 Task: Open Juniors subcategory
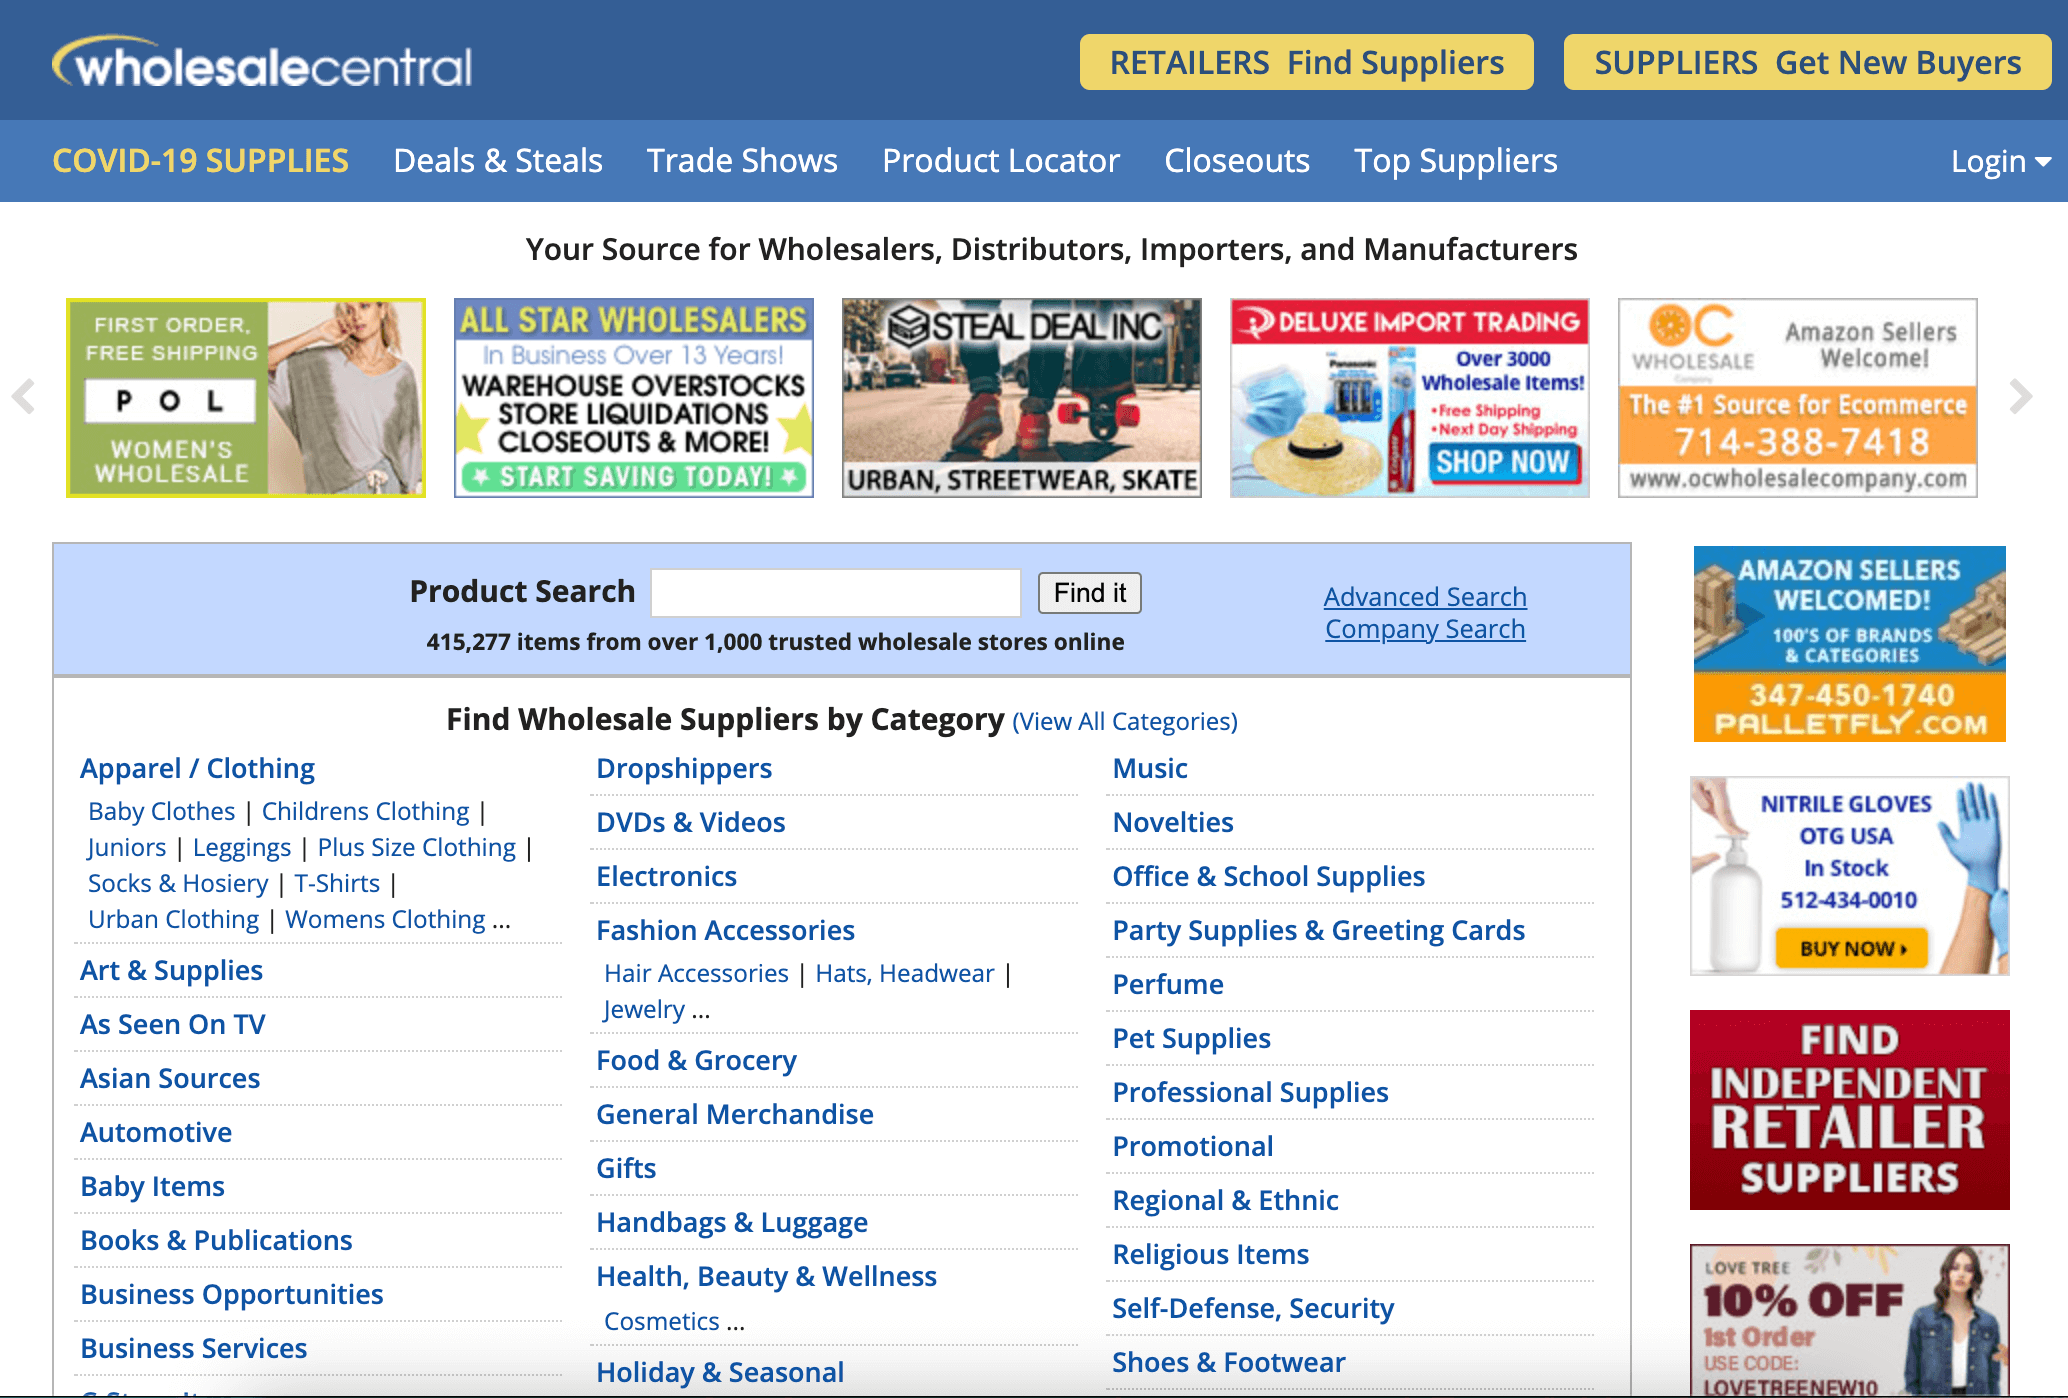click(127, 847)
